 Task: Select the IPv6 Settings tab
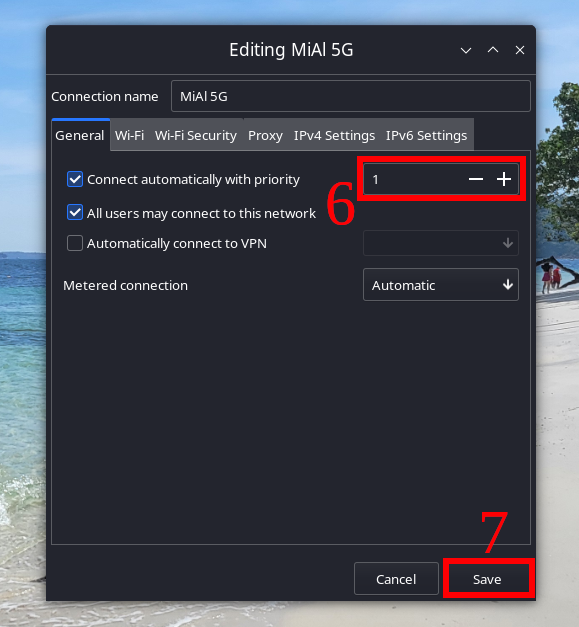[426, 136]
